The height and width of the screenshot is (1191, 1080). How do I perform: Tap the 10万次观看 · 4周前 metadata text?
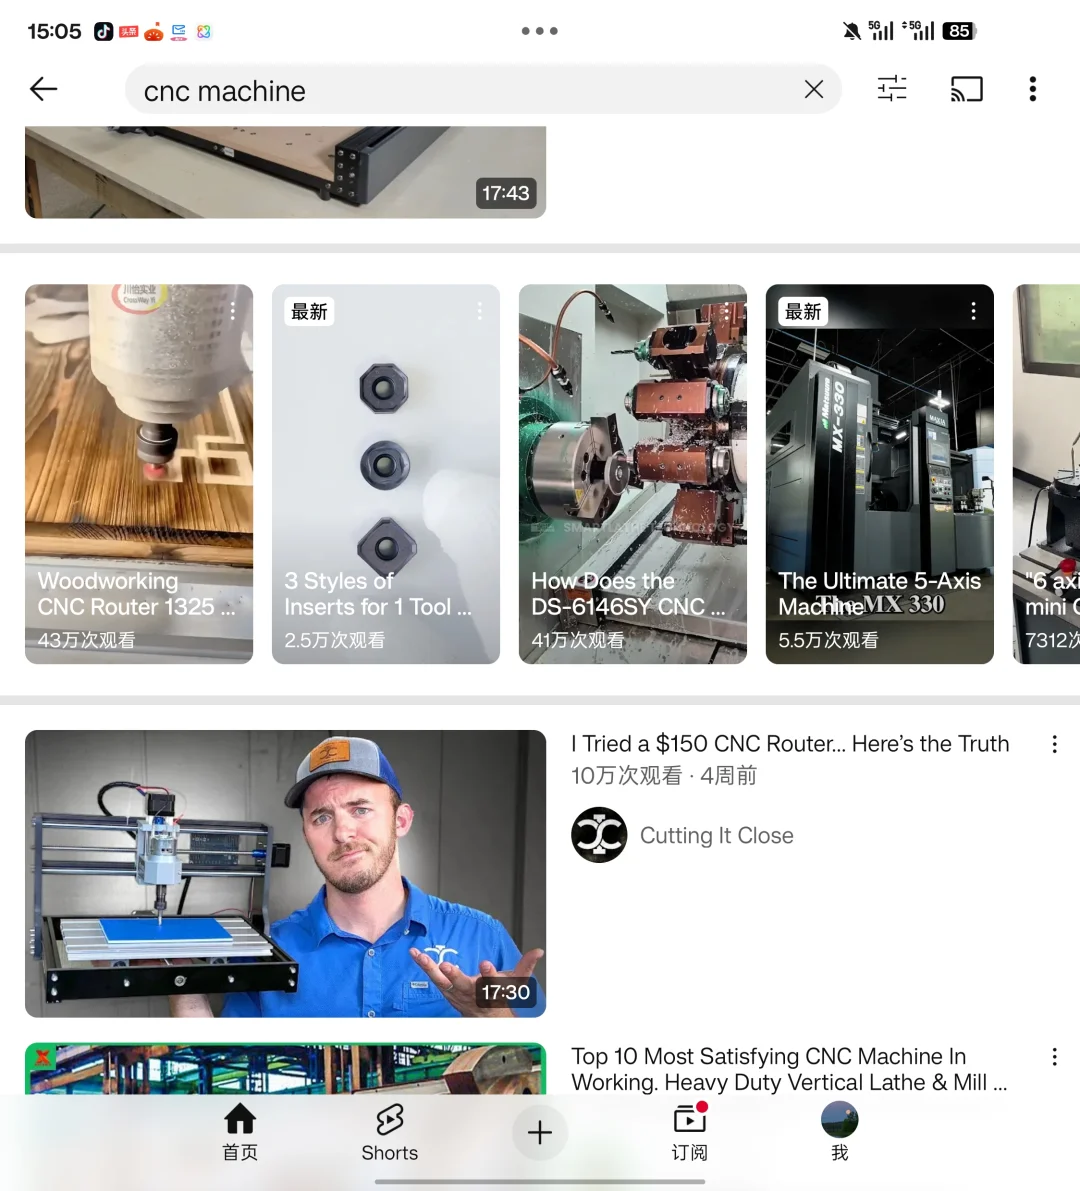(x=664, y=776)
